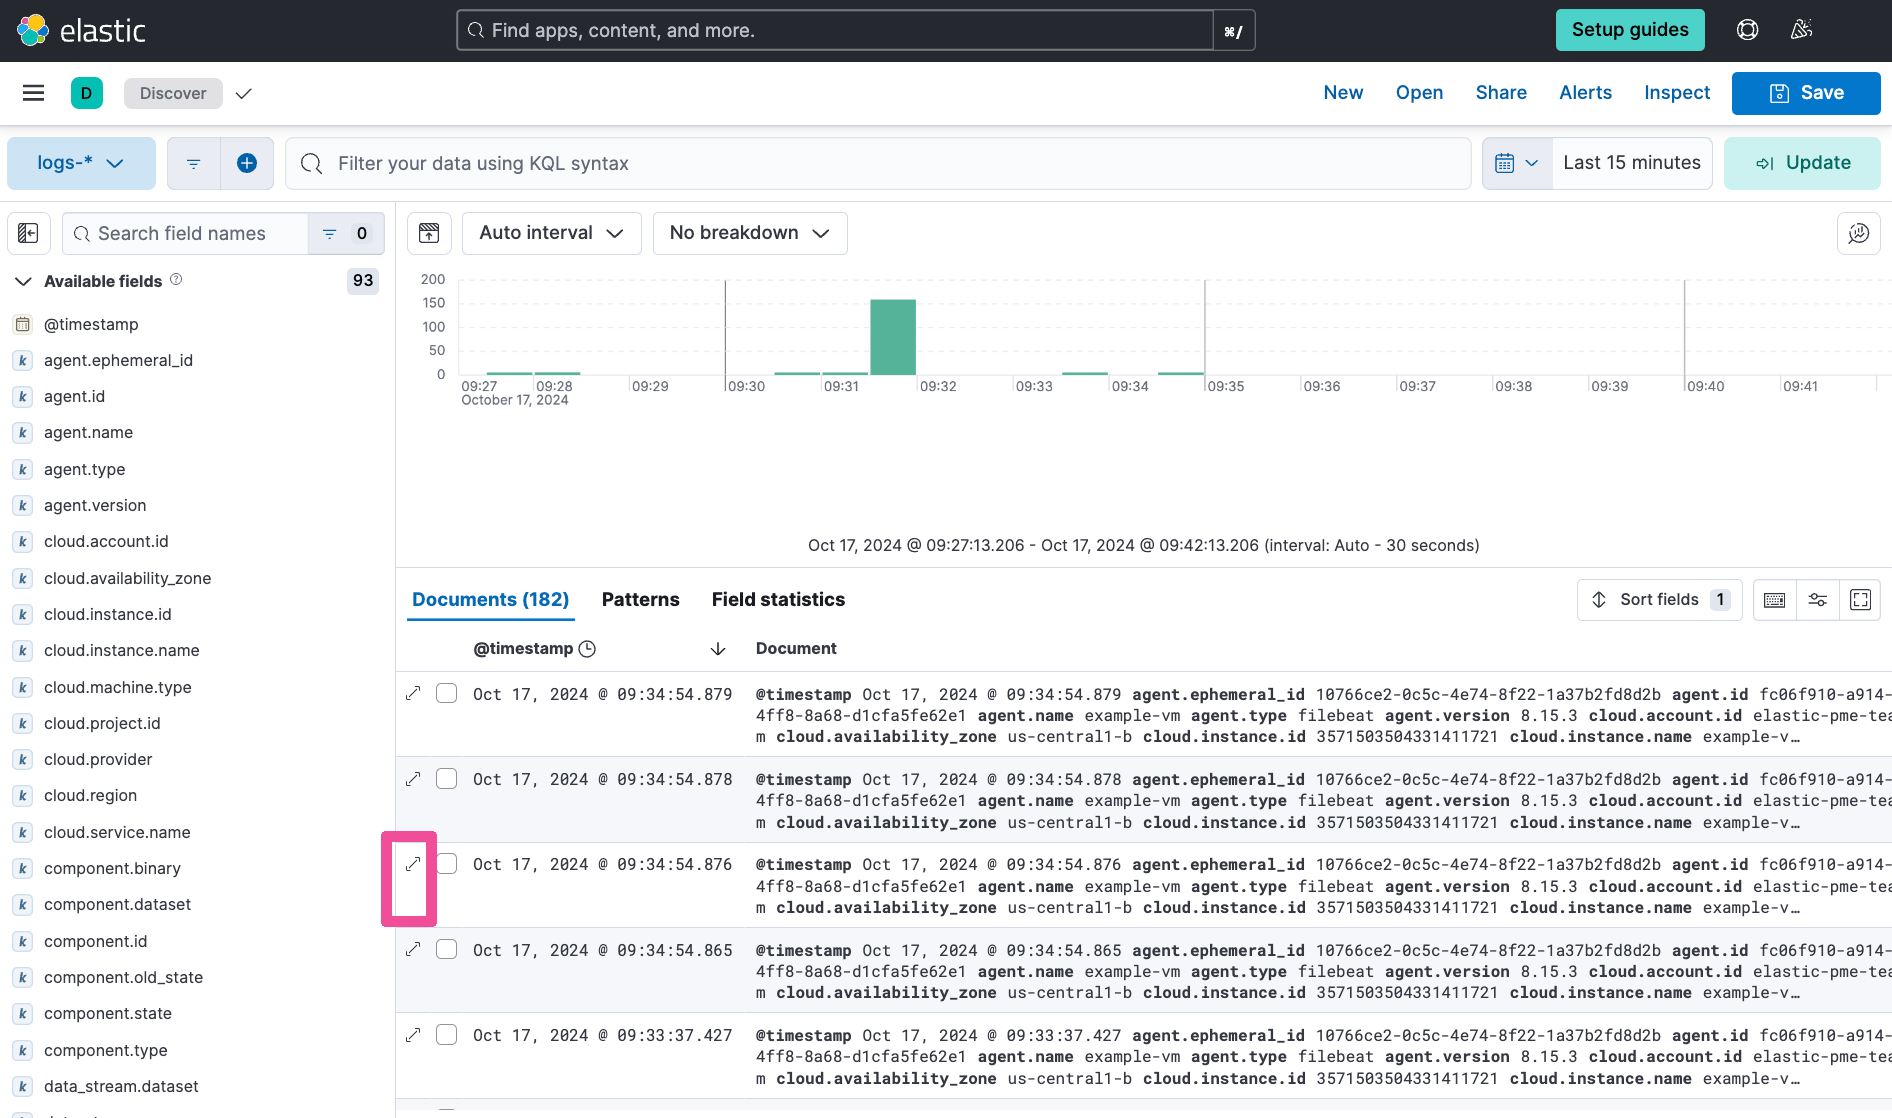Open the logs-* data view dropdown
This screenshot has width=1892, height=1118.
[81, 163]
